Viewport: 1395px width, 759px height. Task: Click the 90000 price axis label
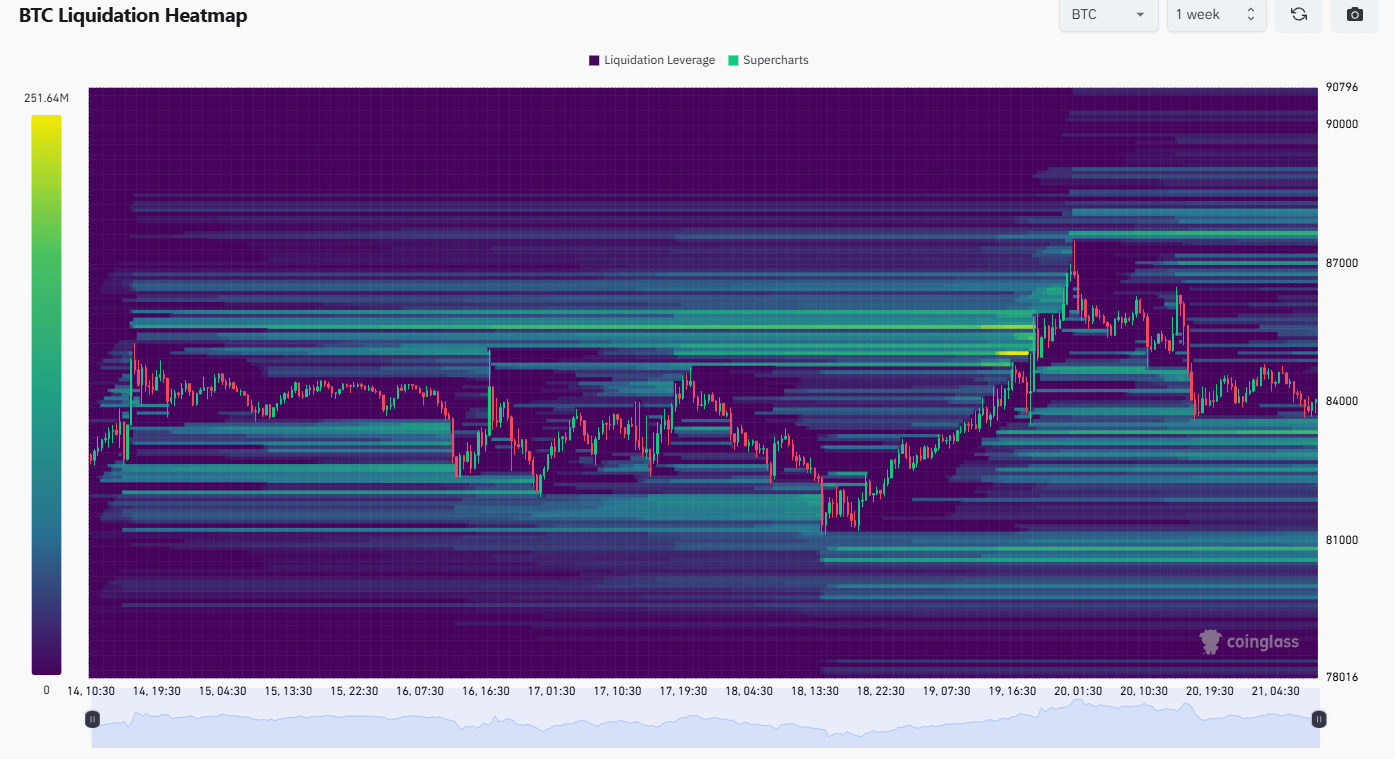1342,124
